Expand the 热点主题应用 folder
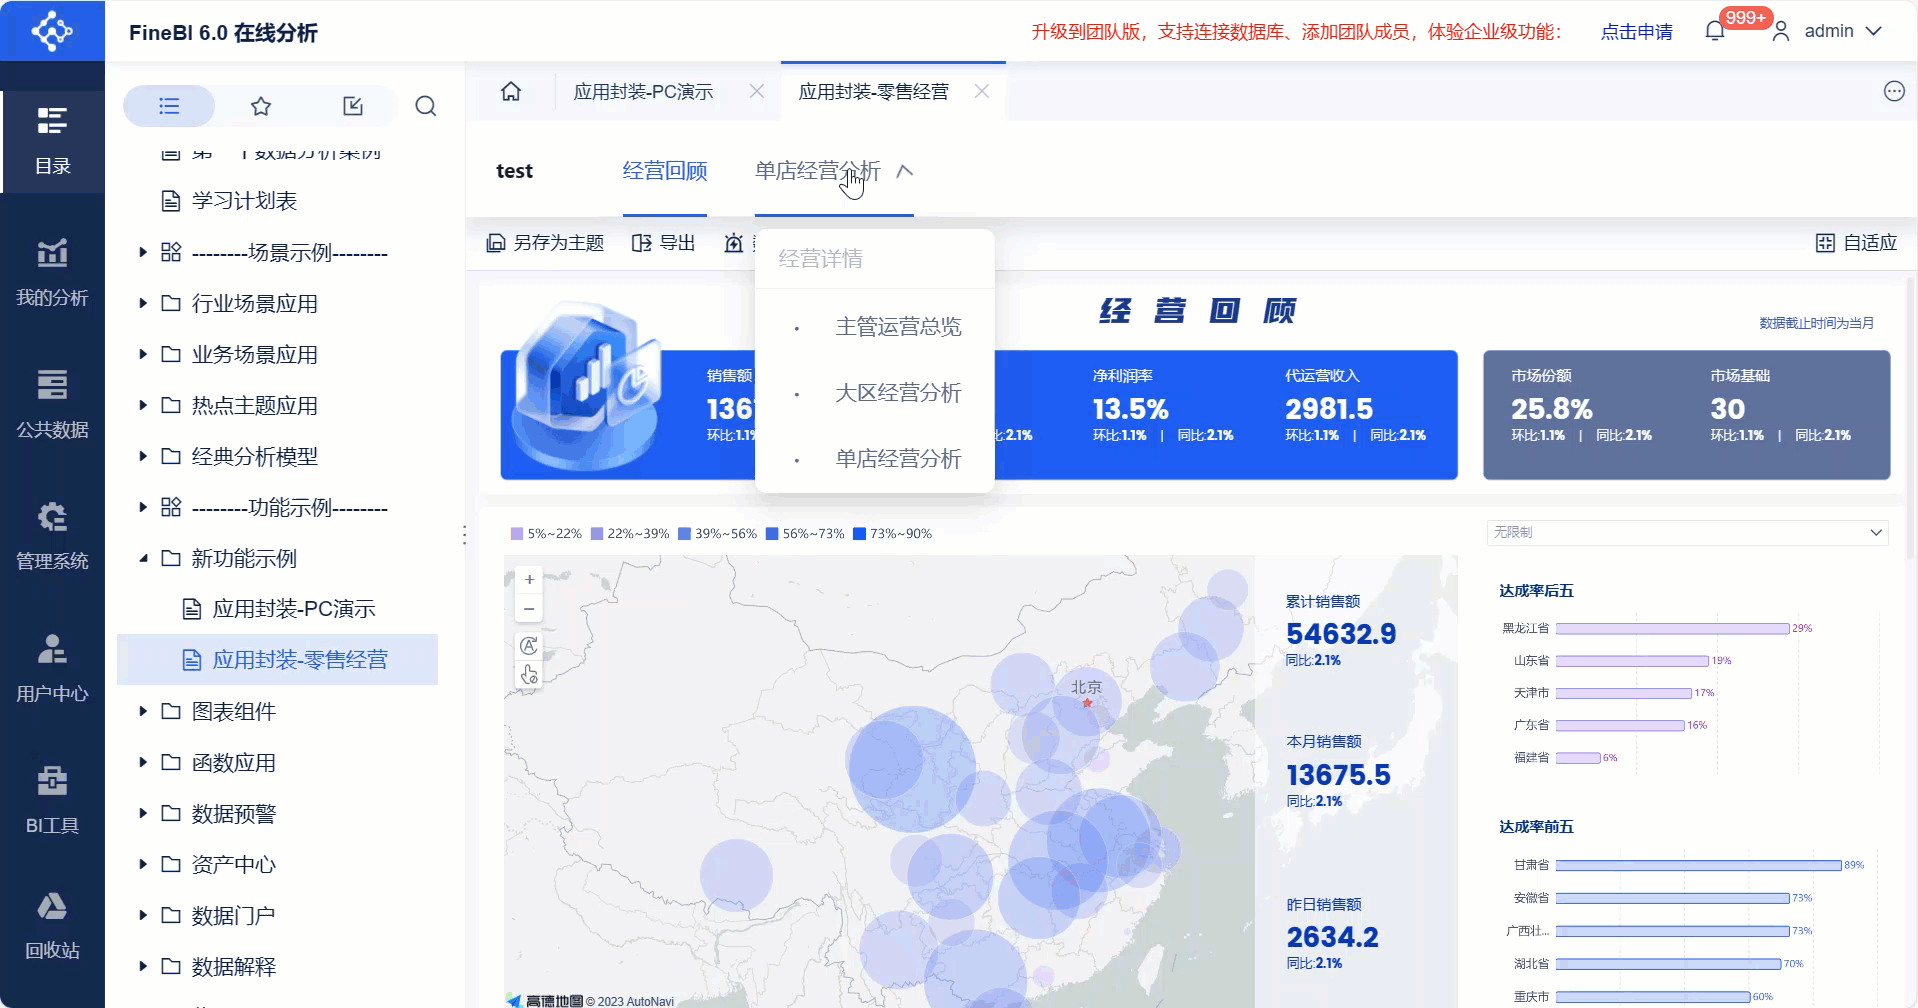This screenshot has width=1918, height=1008. (x=143, y=405)
